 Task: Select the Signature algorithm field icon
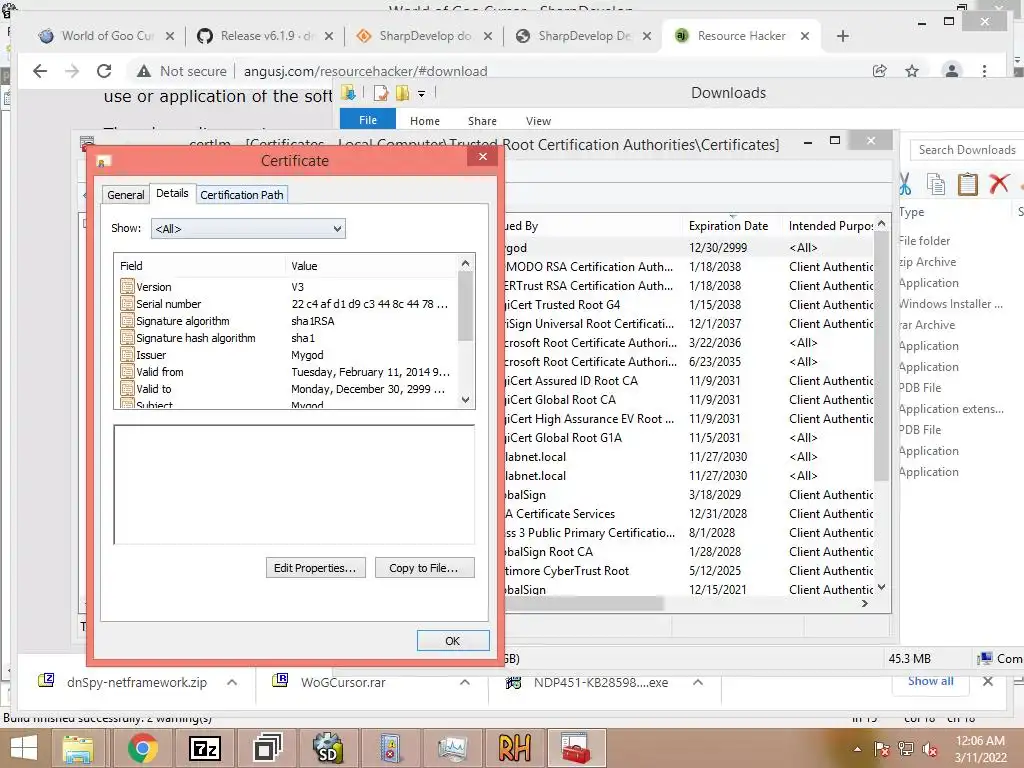pos(127,321)
